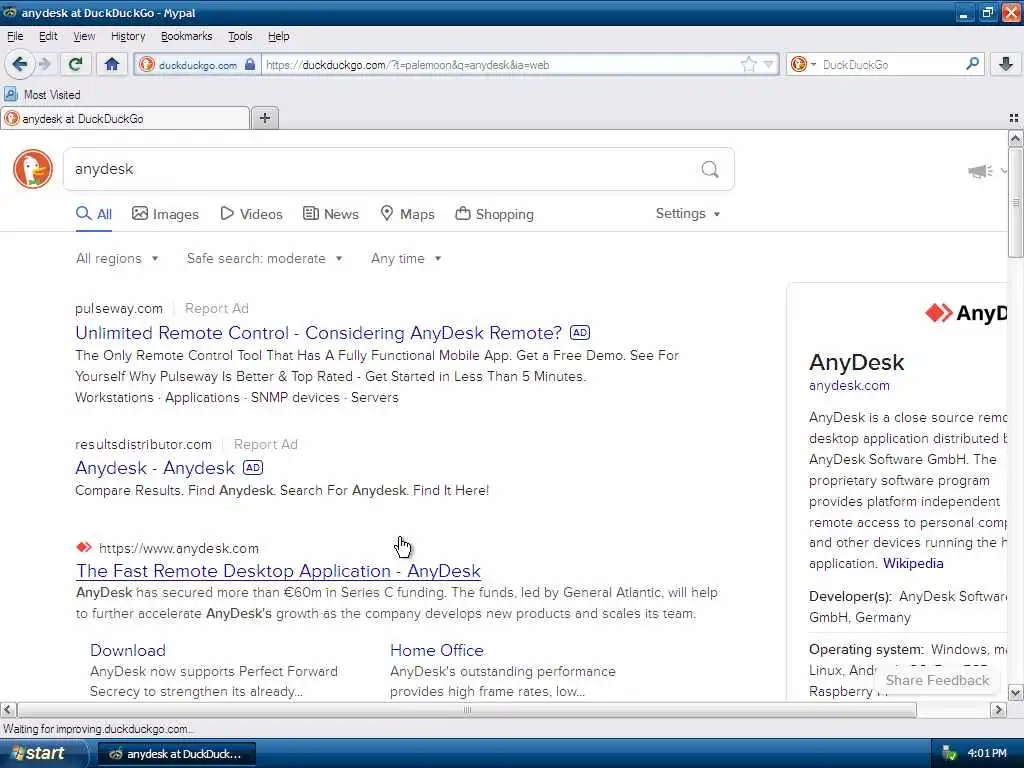Screen dimensions: 1024x768
Task: Select the All results tab
Action: coord(94,214)
